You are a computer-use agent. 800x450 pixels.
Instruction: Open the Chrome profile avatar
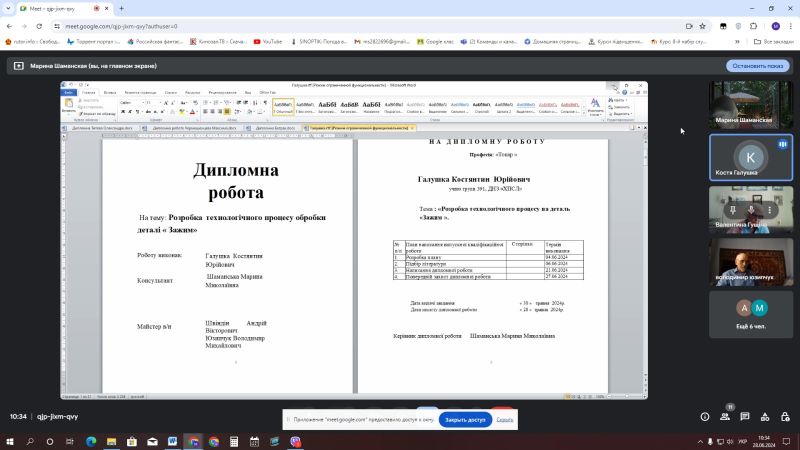(776, 26)
